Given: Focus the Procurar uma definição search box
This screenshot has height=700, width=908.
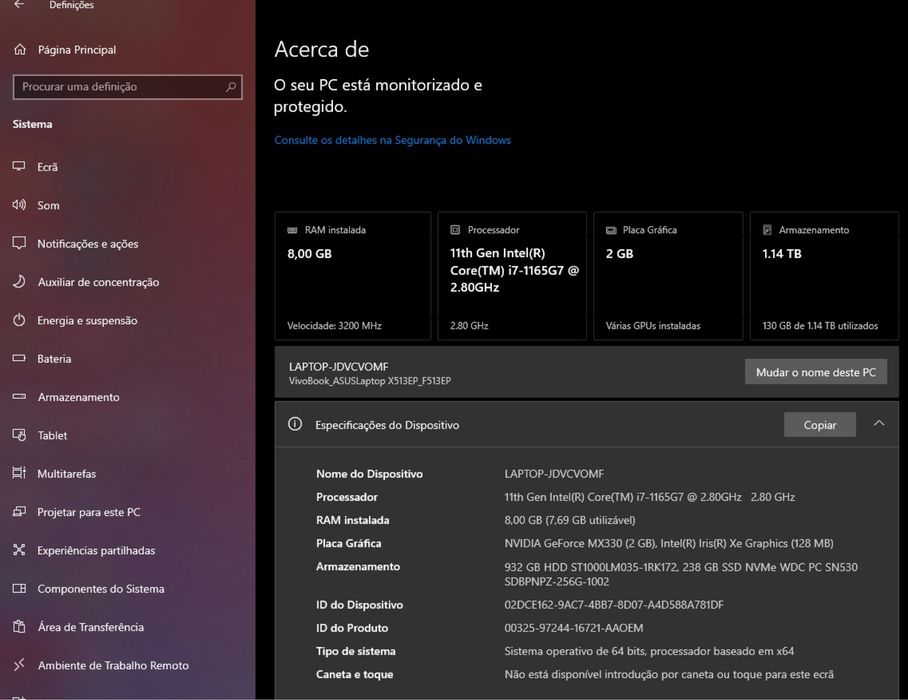Looking at the screenshot, I should 127,87.
